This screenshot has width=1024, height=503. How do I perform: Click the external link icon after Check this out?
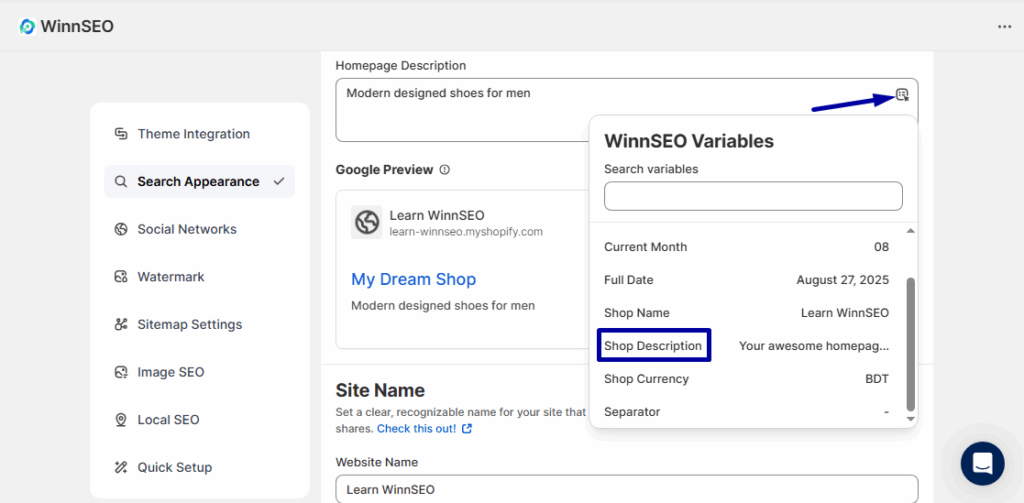coord(467,429)
